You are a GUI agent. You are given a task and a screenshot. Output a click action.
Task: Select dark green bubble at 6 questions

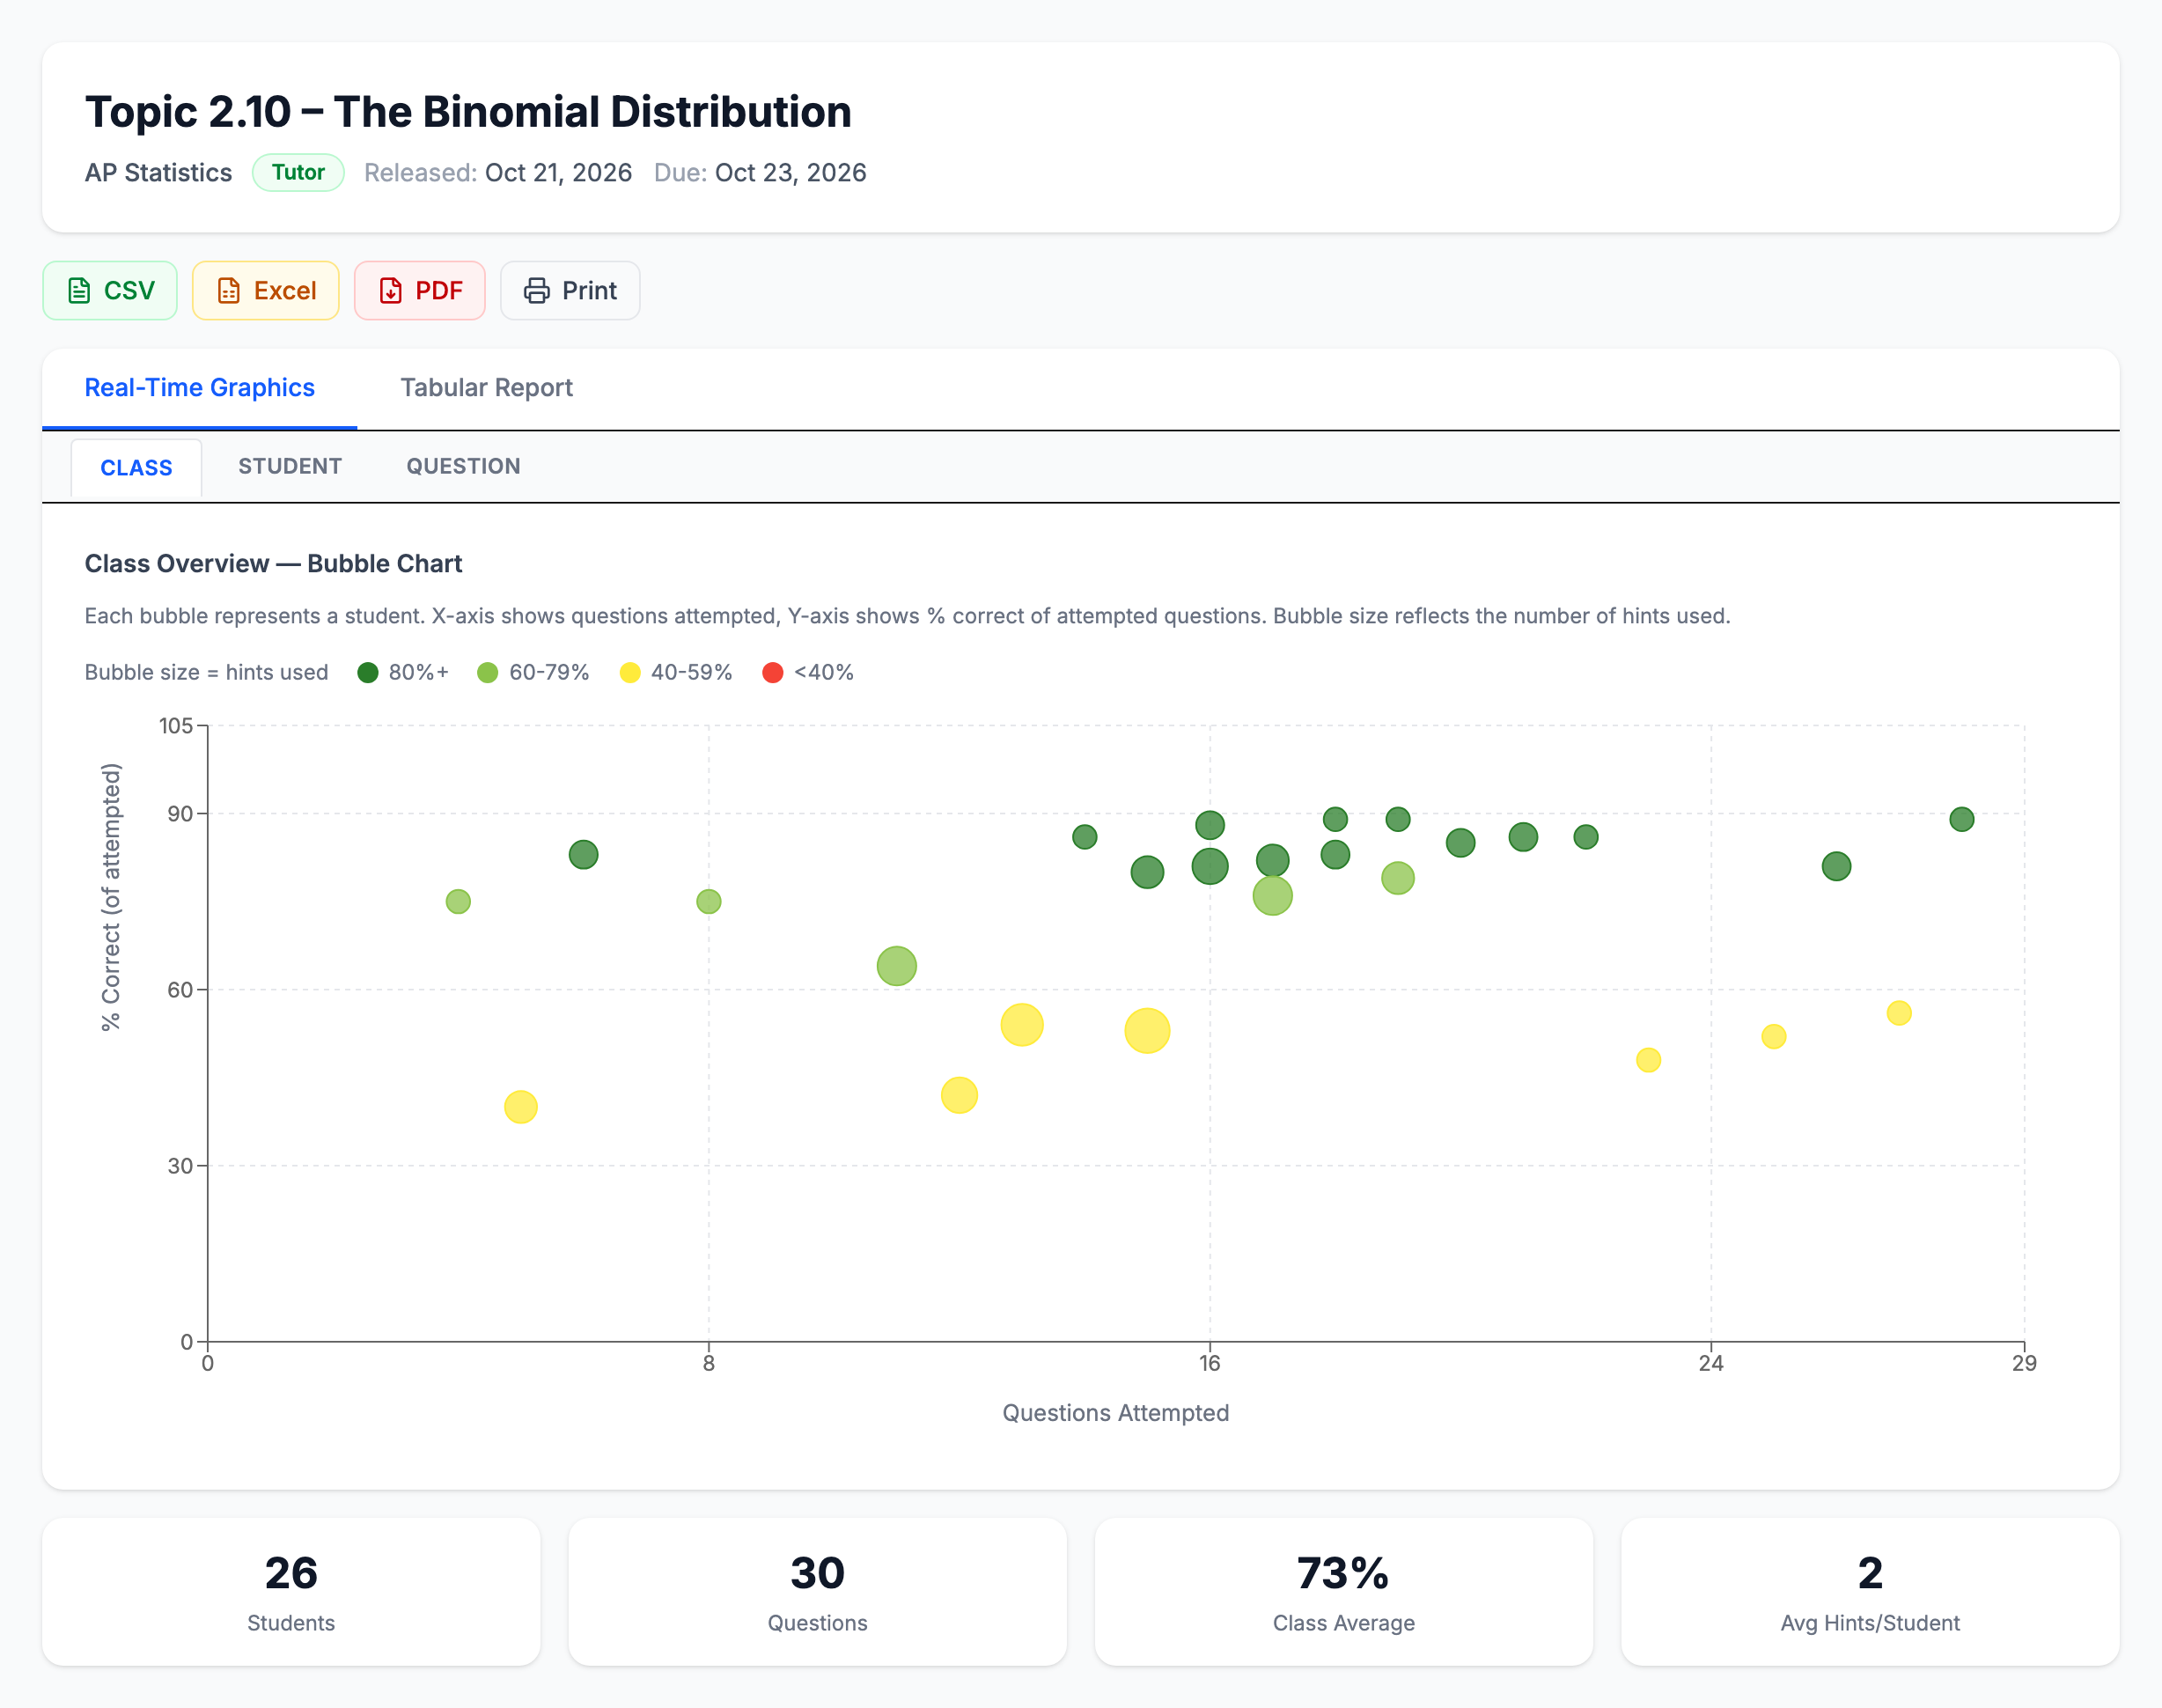584,855
